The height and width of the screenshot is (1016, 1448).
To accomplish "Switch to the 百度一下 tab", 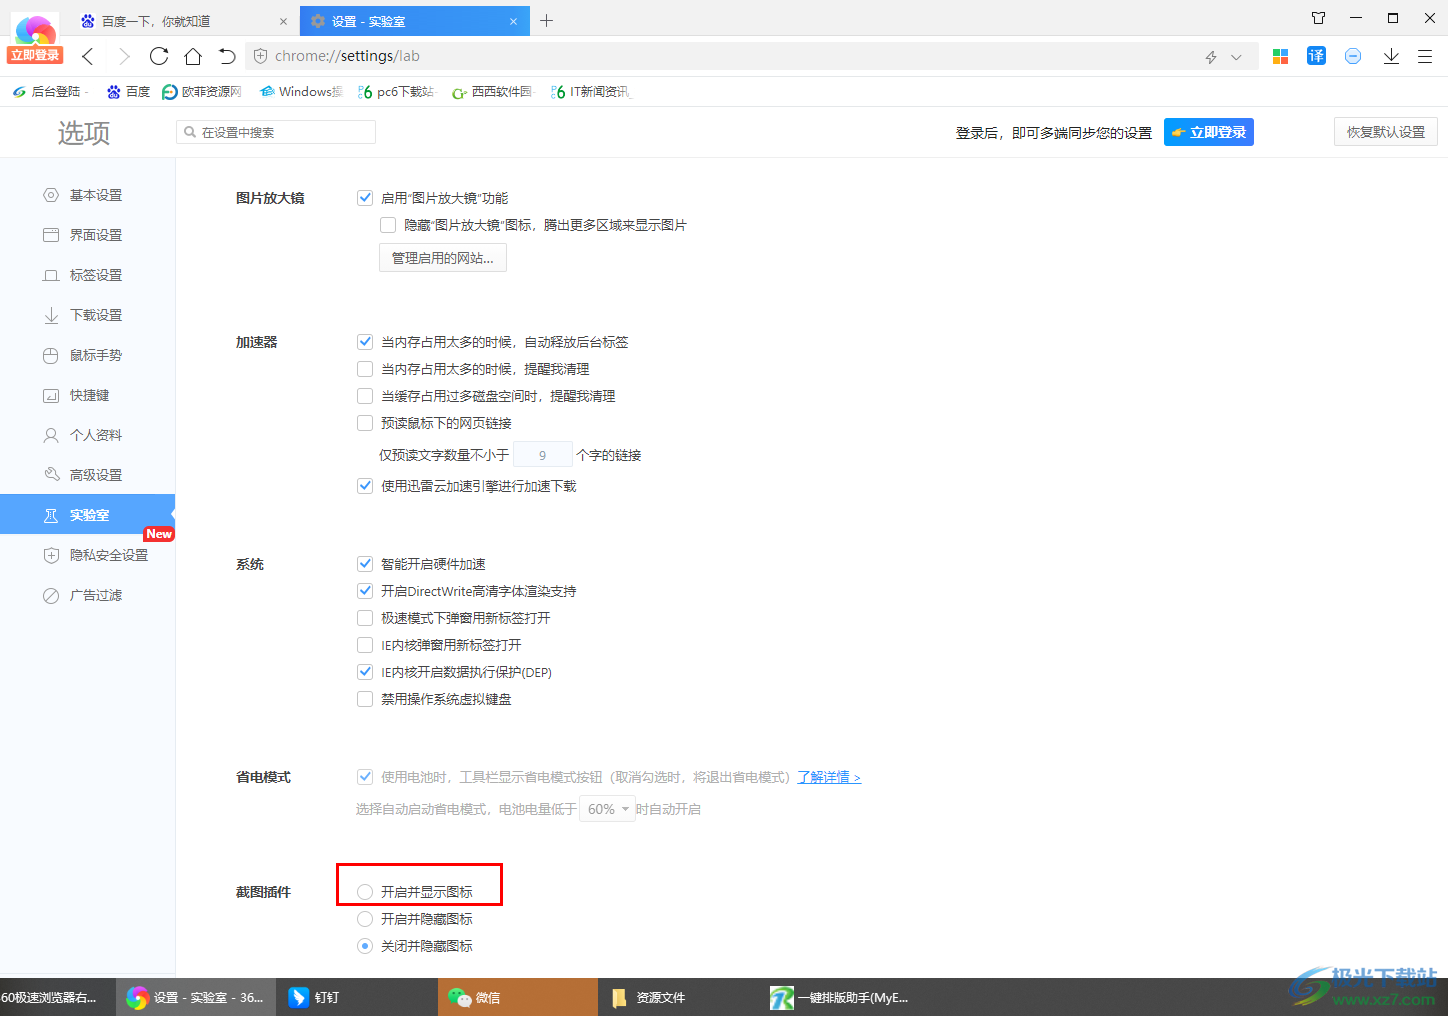I will click(x=185, y=21).
